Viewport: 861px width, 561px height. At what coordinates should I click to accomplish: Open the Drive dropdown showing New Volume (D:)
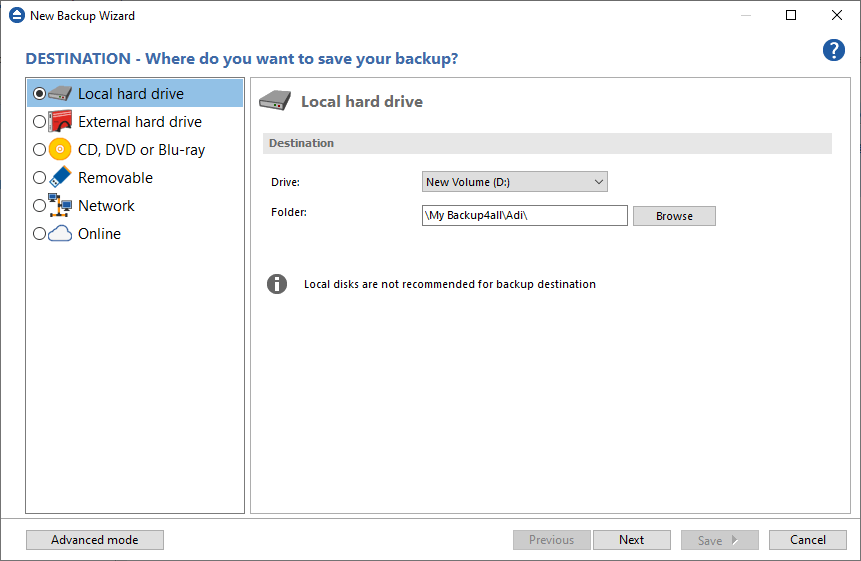[x=514, y=182]
